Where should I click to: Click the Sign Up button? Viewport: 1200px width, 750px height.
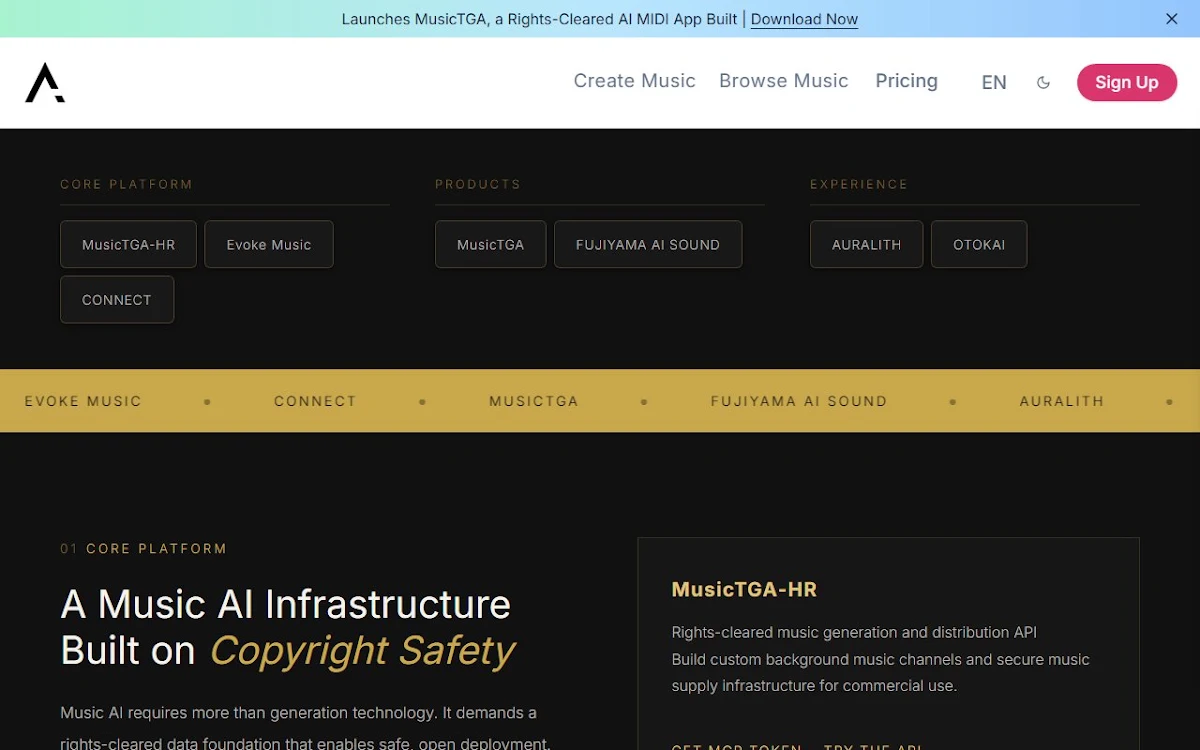click(1127, 83)
